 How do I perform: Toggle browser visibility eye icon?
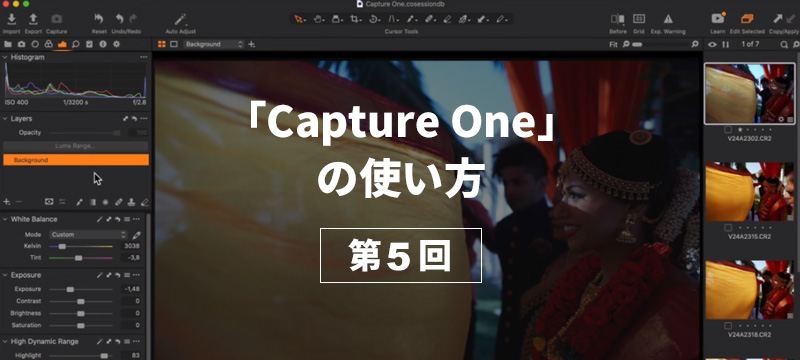coord(713,44)
